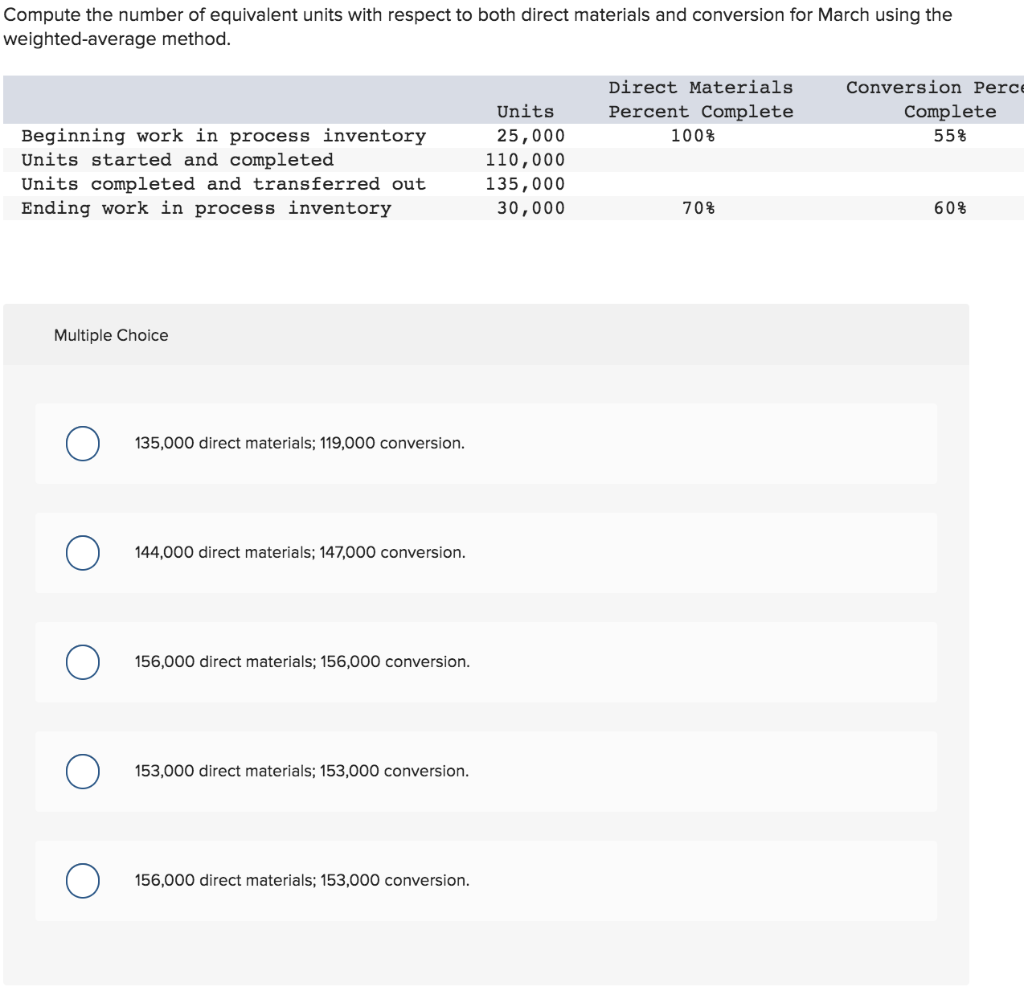Choose radio button for 144,000 materials; 147,000 conversion
The width and height of the screenshot is (1024, 995).
click(x=83, y=553)
